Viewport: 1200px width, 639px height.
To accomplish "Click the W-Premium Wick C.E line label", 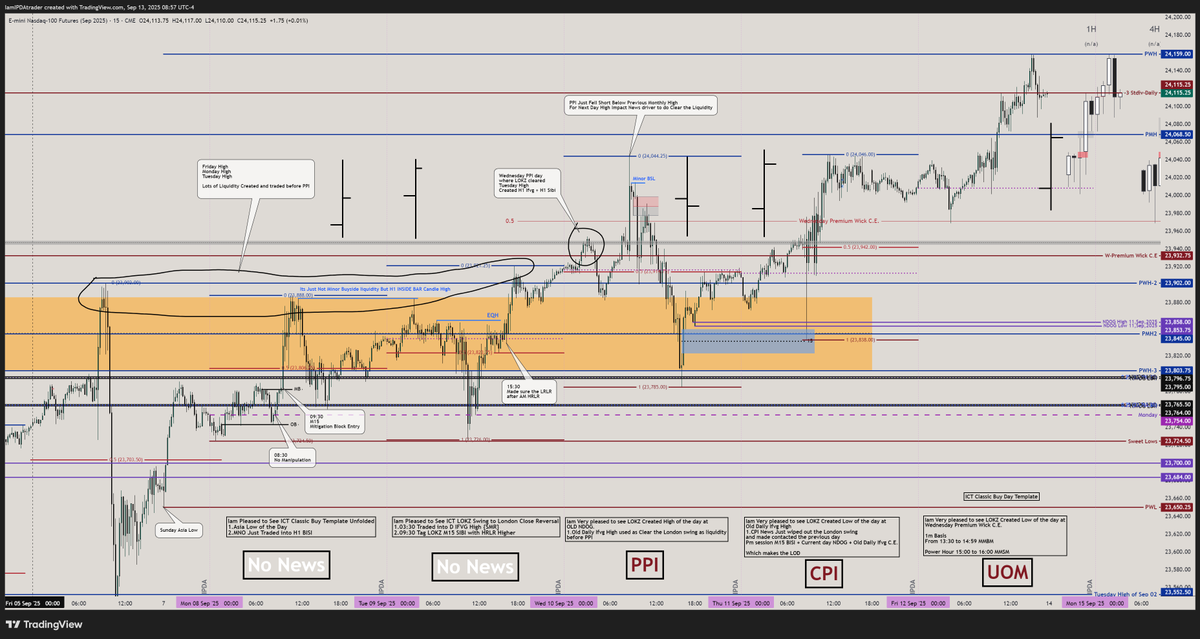I will pyautogui.click(x=1131, y=255).
